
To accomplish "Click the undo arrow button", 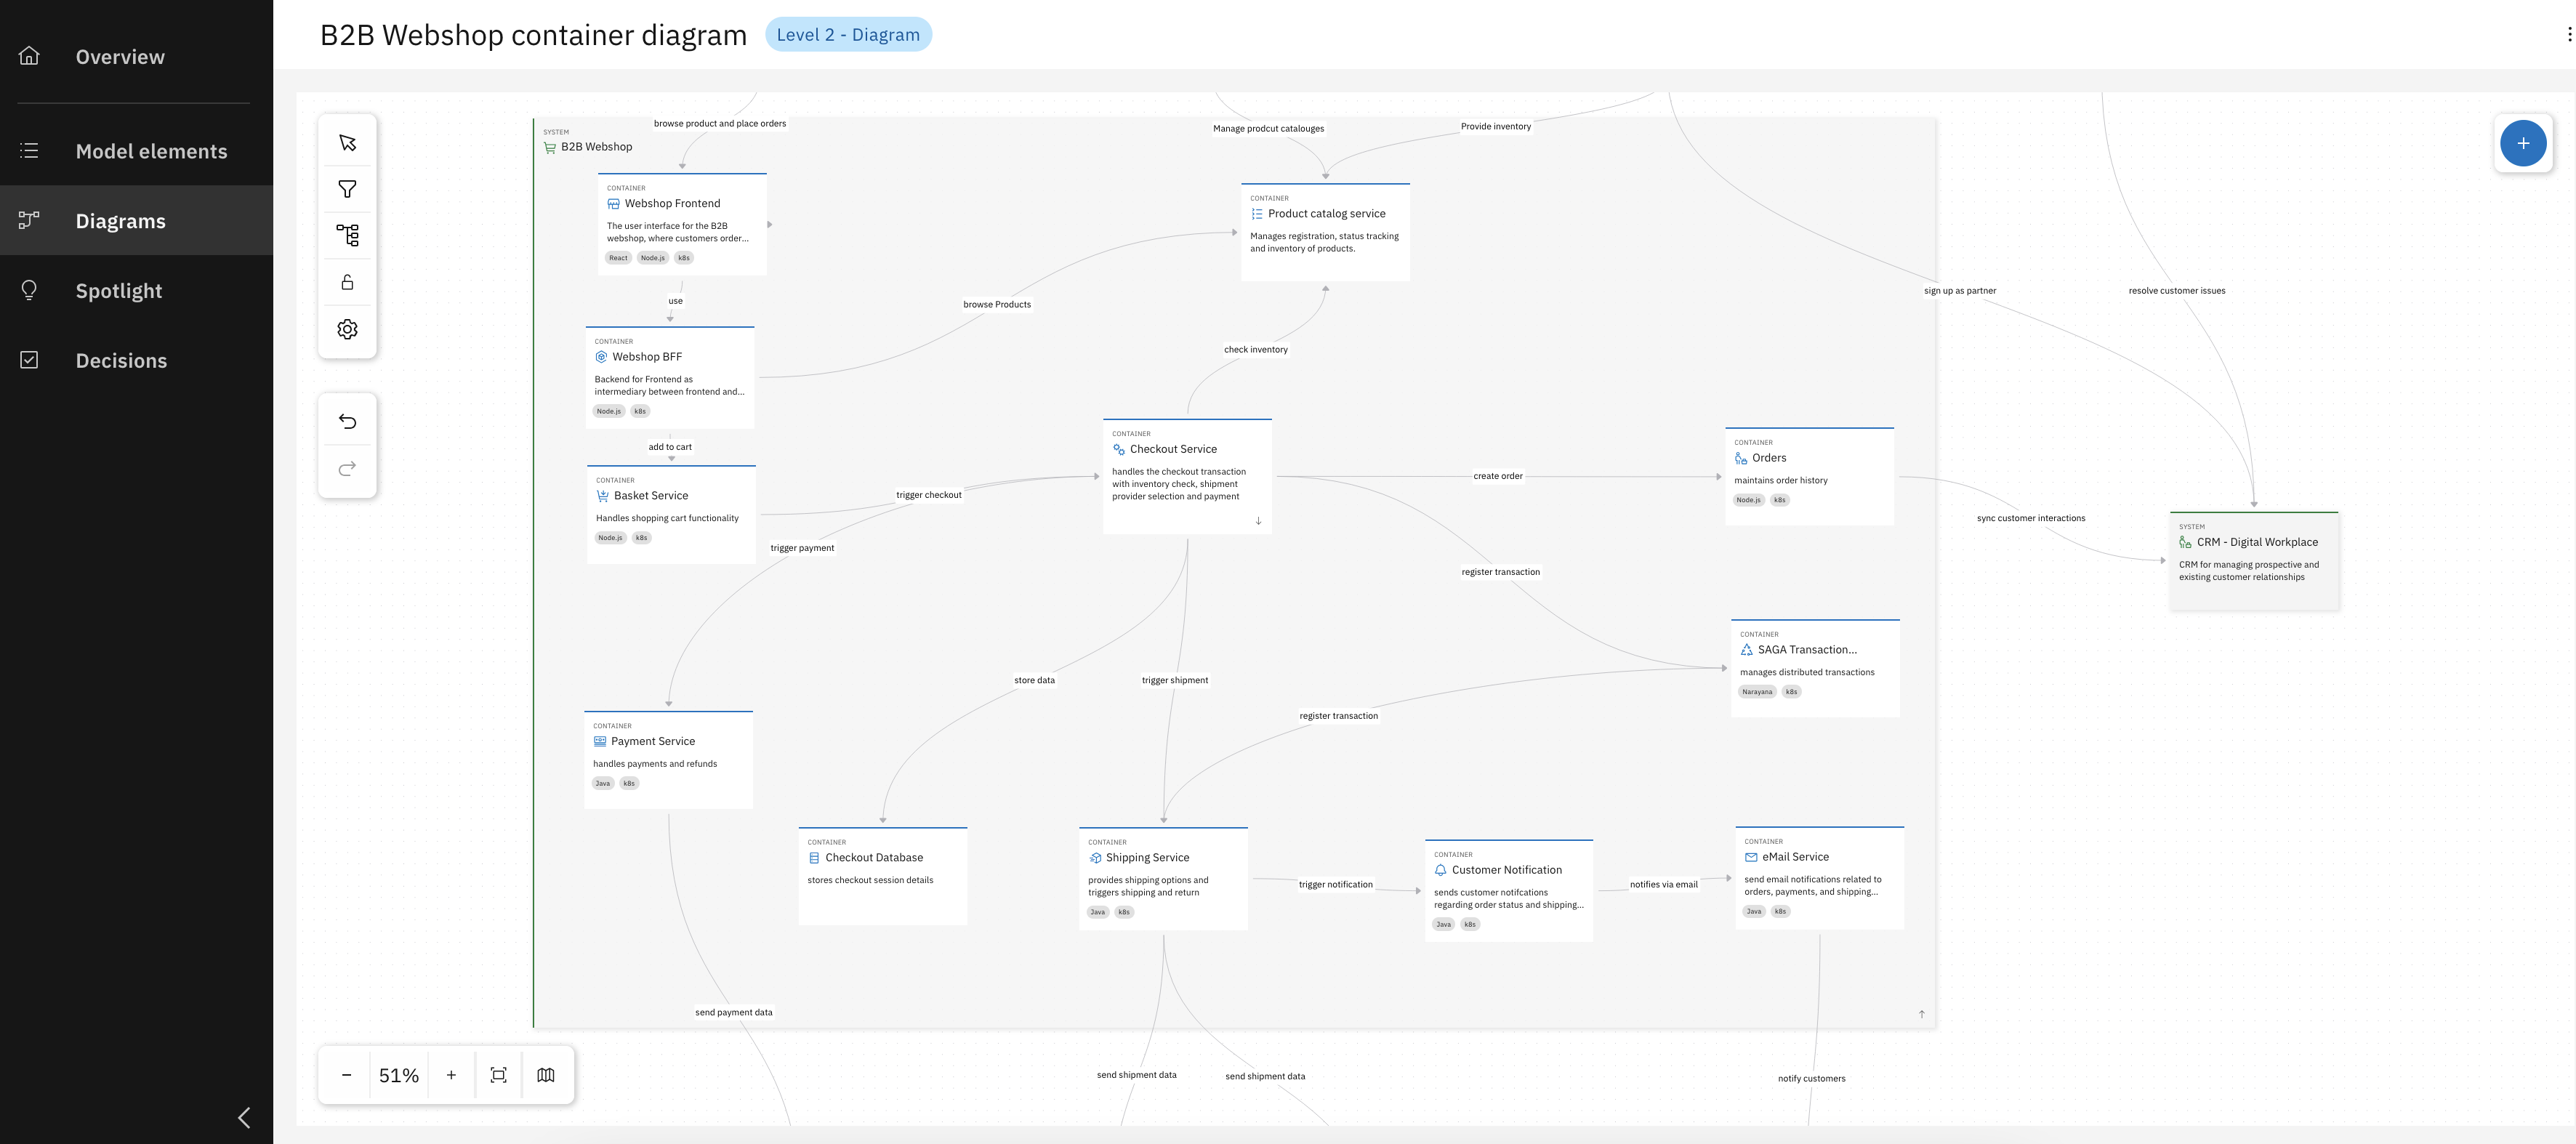I will tap(347, 421).
